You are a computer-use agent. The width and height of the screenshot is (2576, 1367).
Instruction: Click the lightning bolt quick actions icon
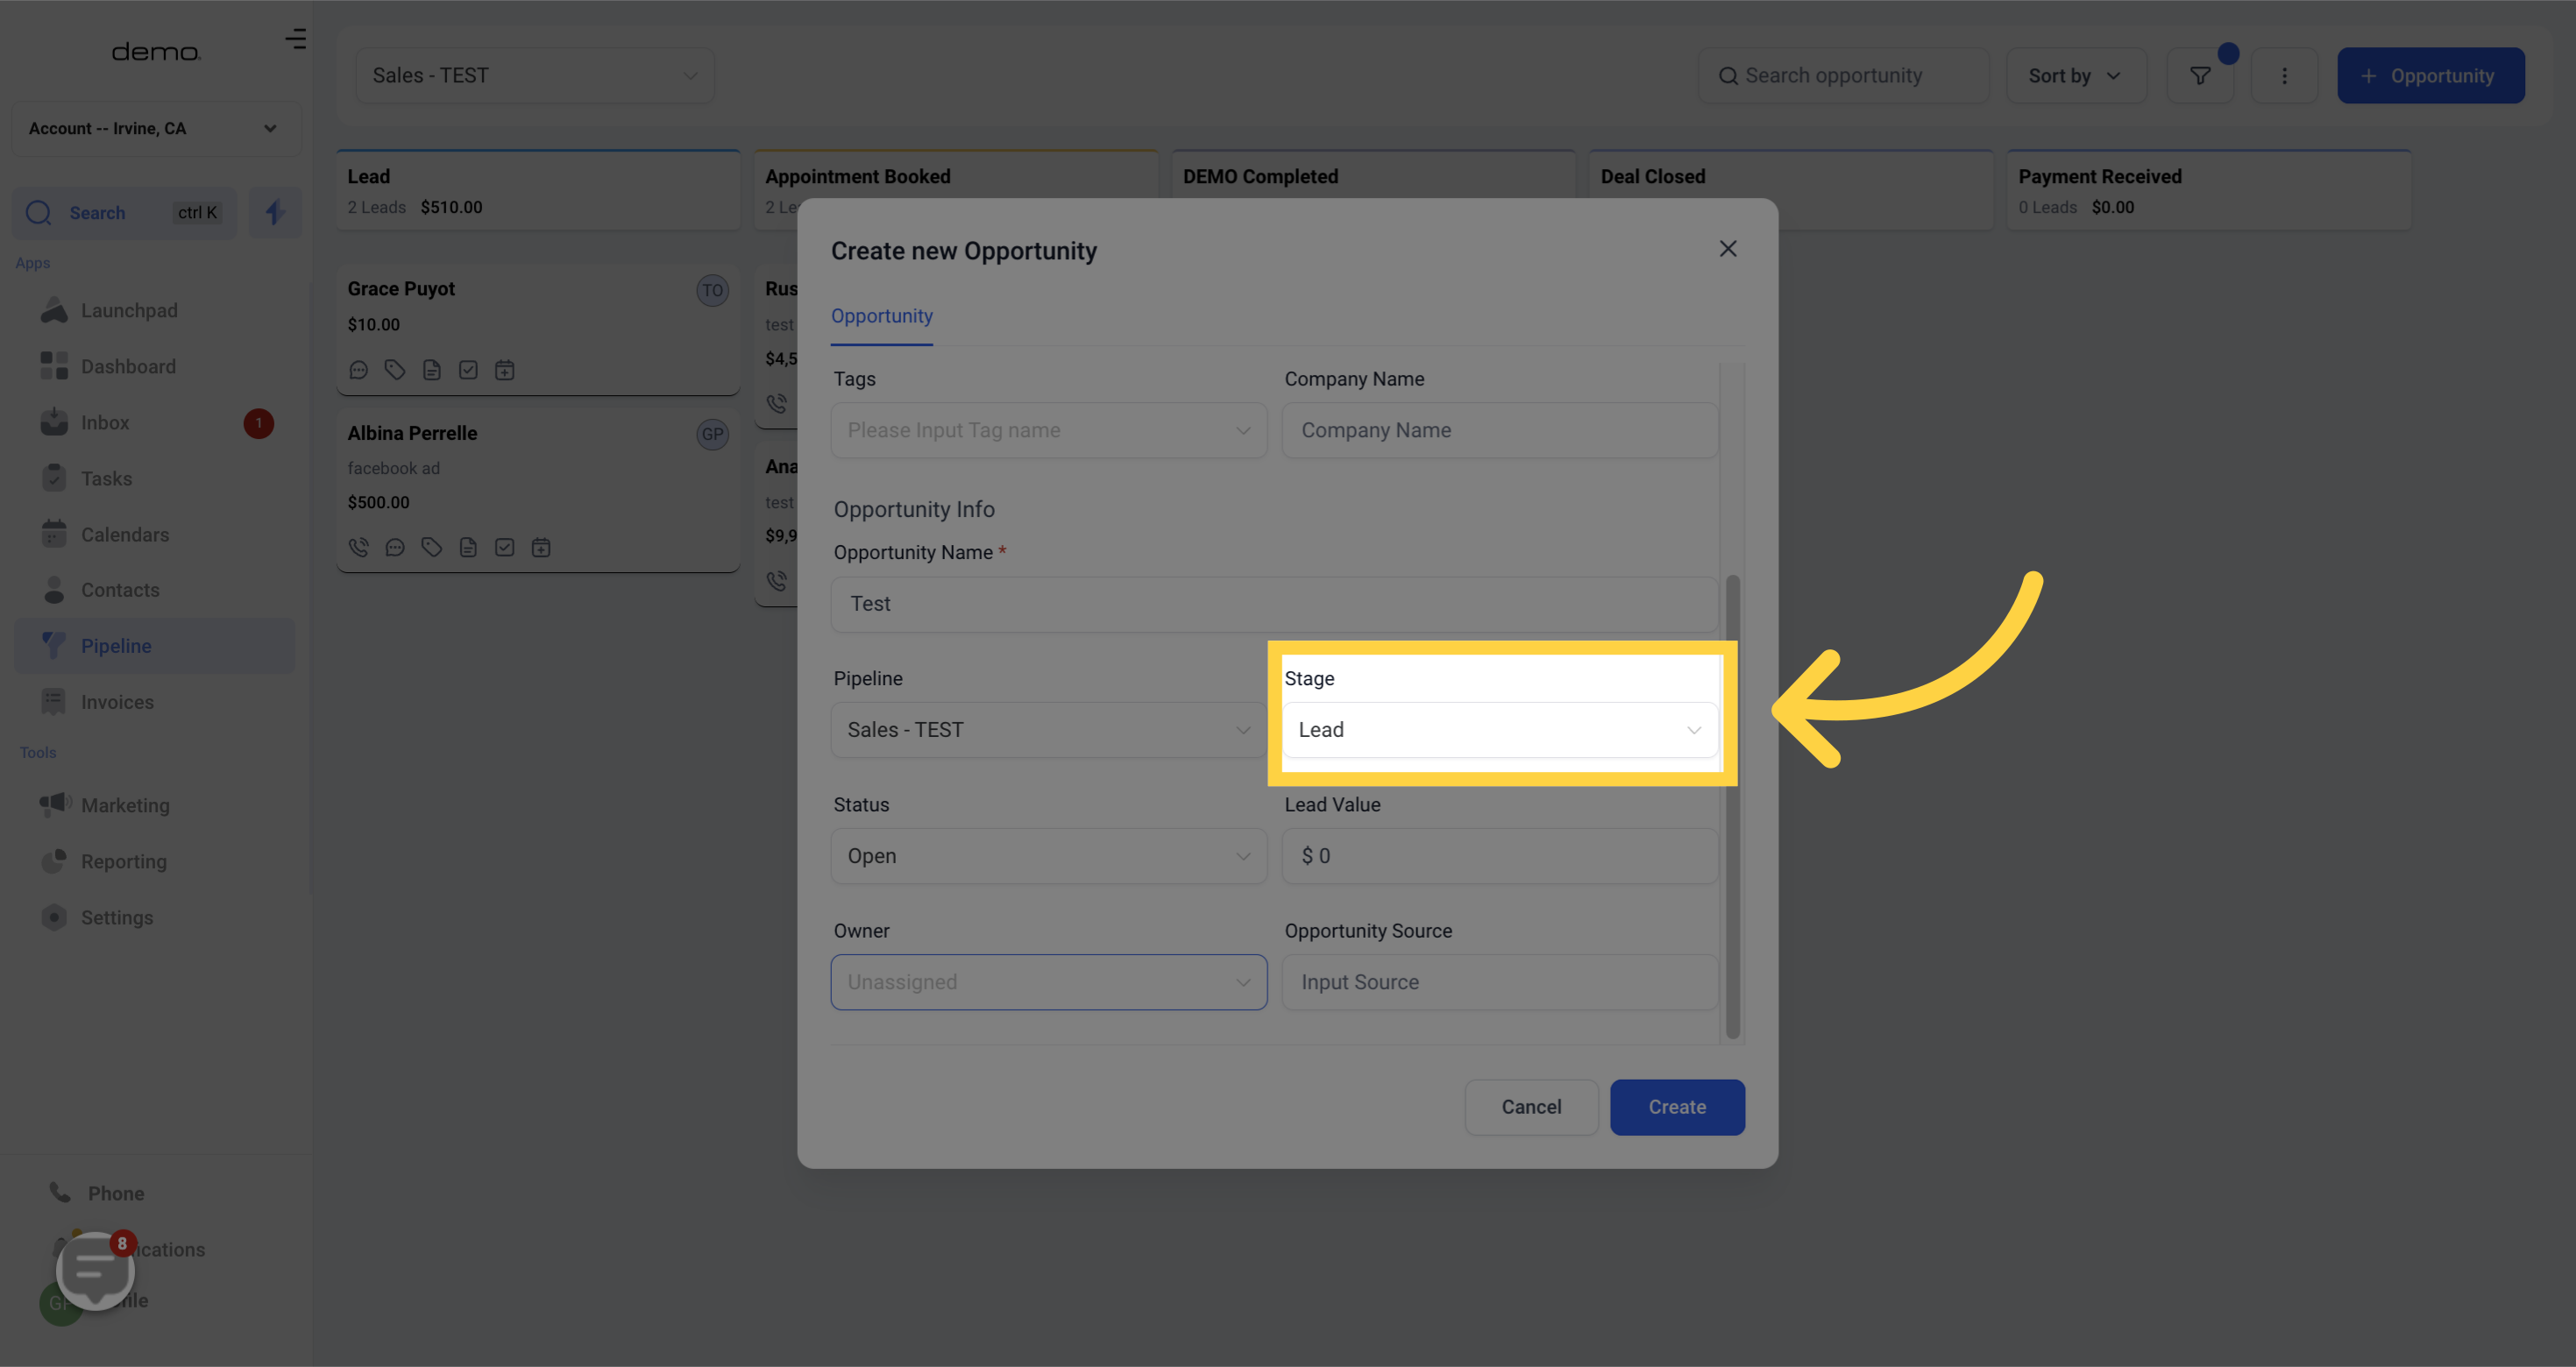point(275,212)
